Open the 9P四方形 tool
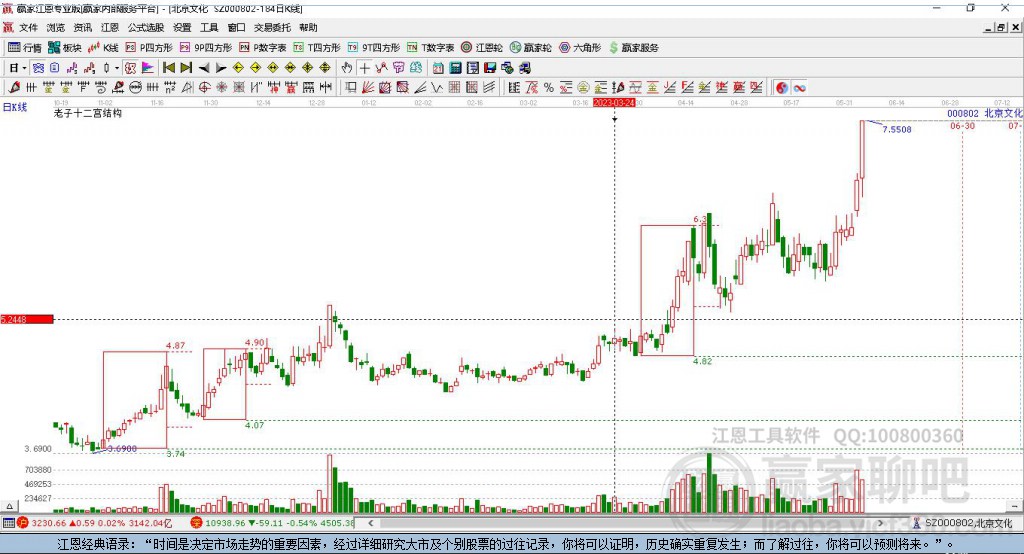 [x=206, y=48]
